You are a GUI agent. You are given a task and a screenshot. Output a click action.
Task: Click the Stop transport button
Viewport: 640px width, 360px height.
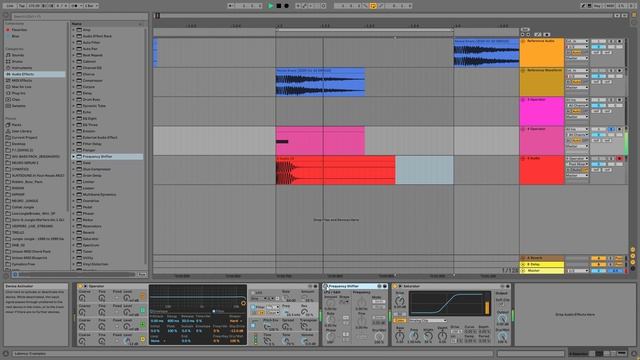click(x=279, y=6)
